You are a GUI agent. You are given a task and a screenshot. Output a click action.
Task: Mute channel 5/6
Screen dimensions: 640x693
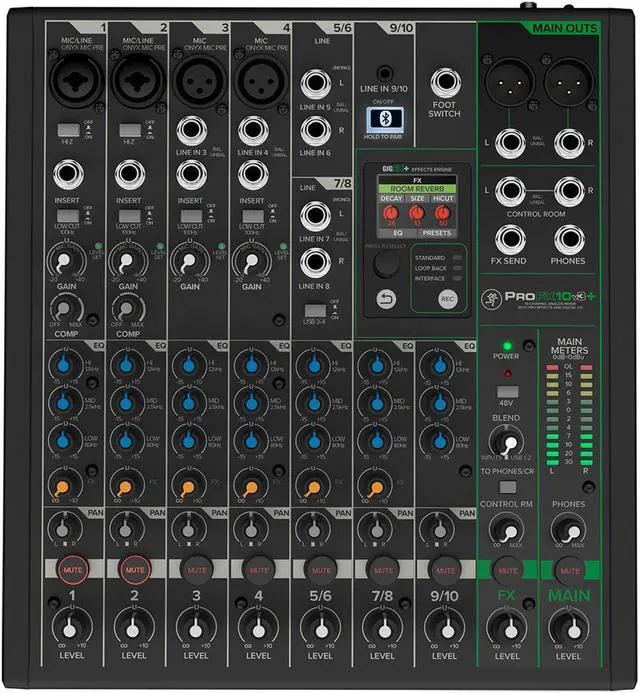(321, 570)
